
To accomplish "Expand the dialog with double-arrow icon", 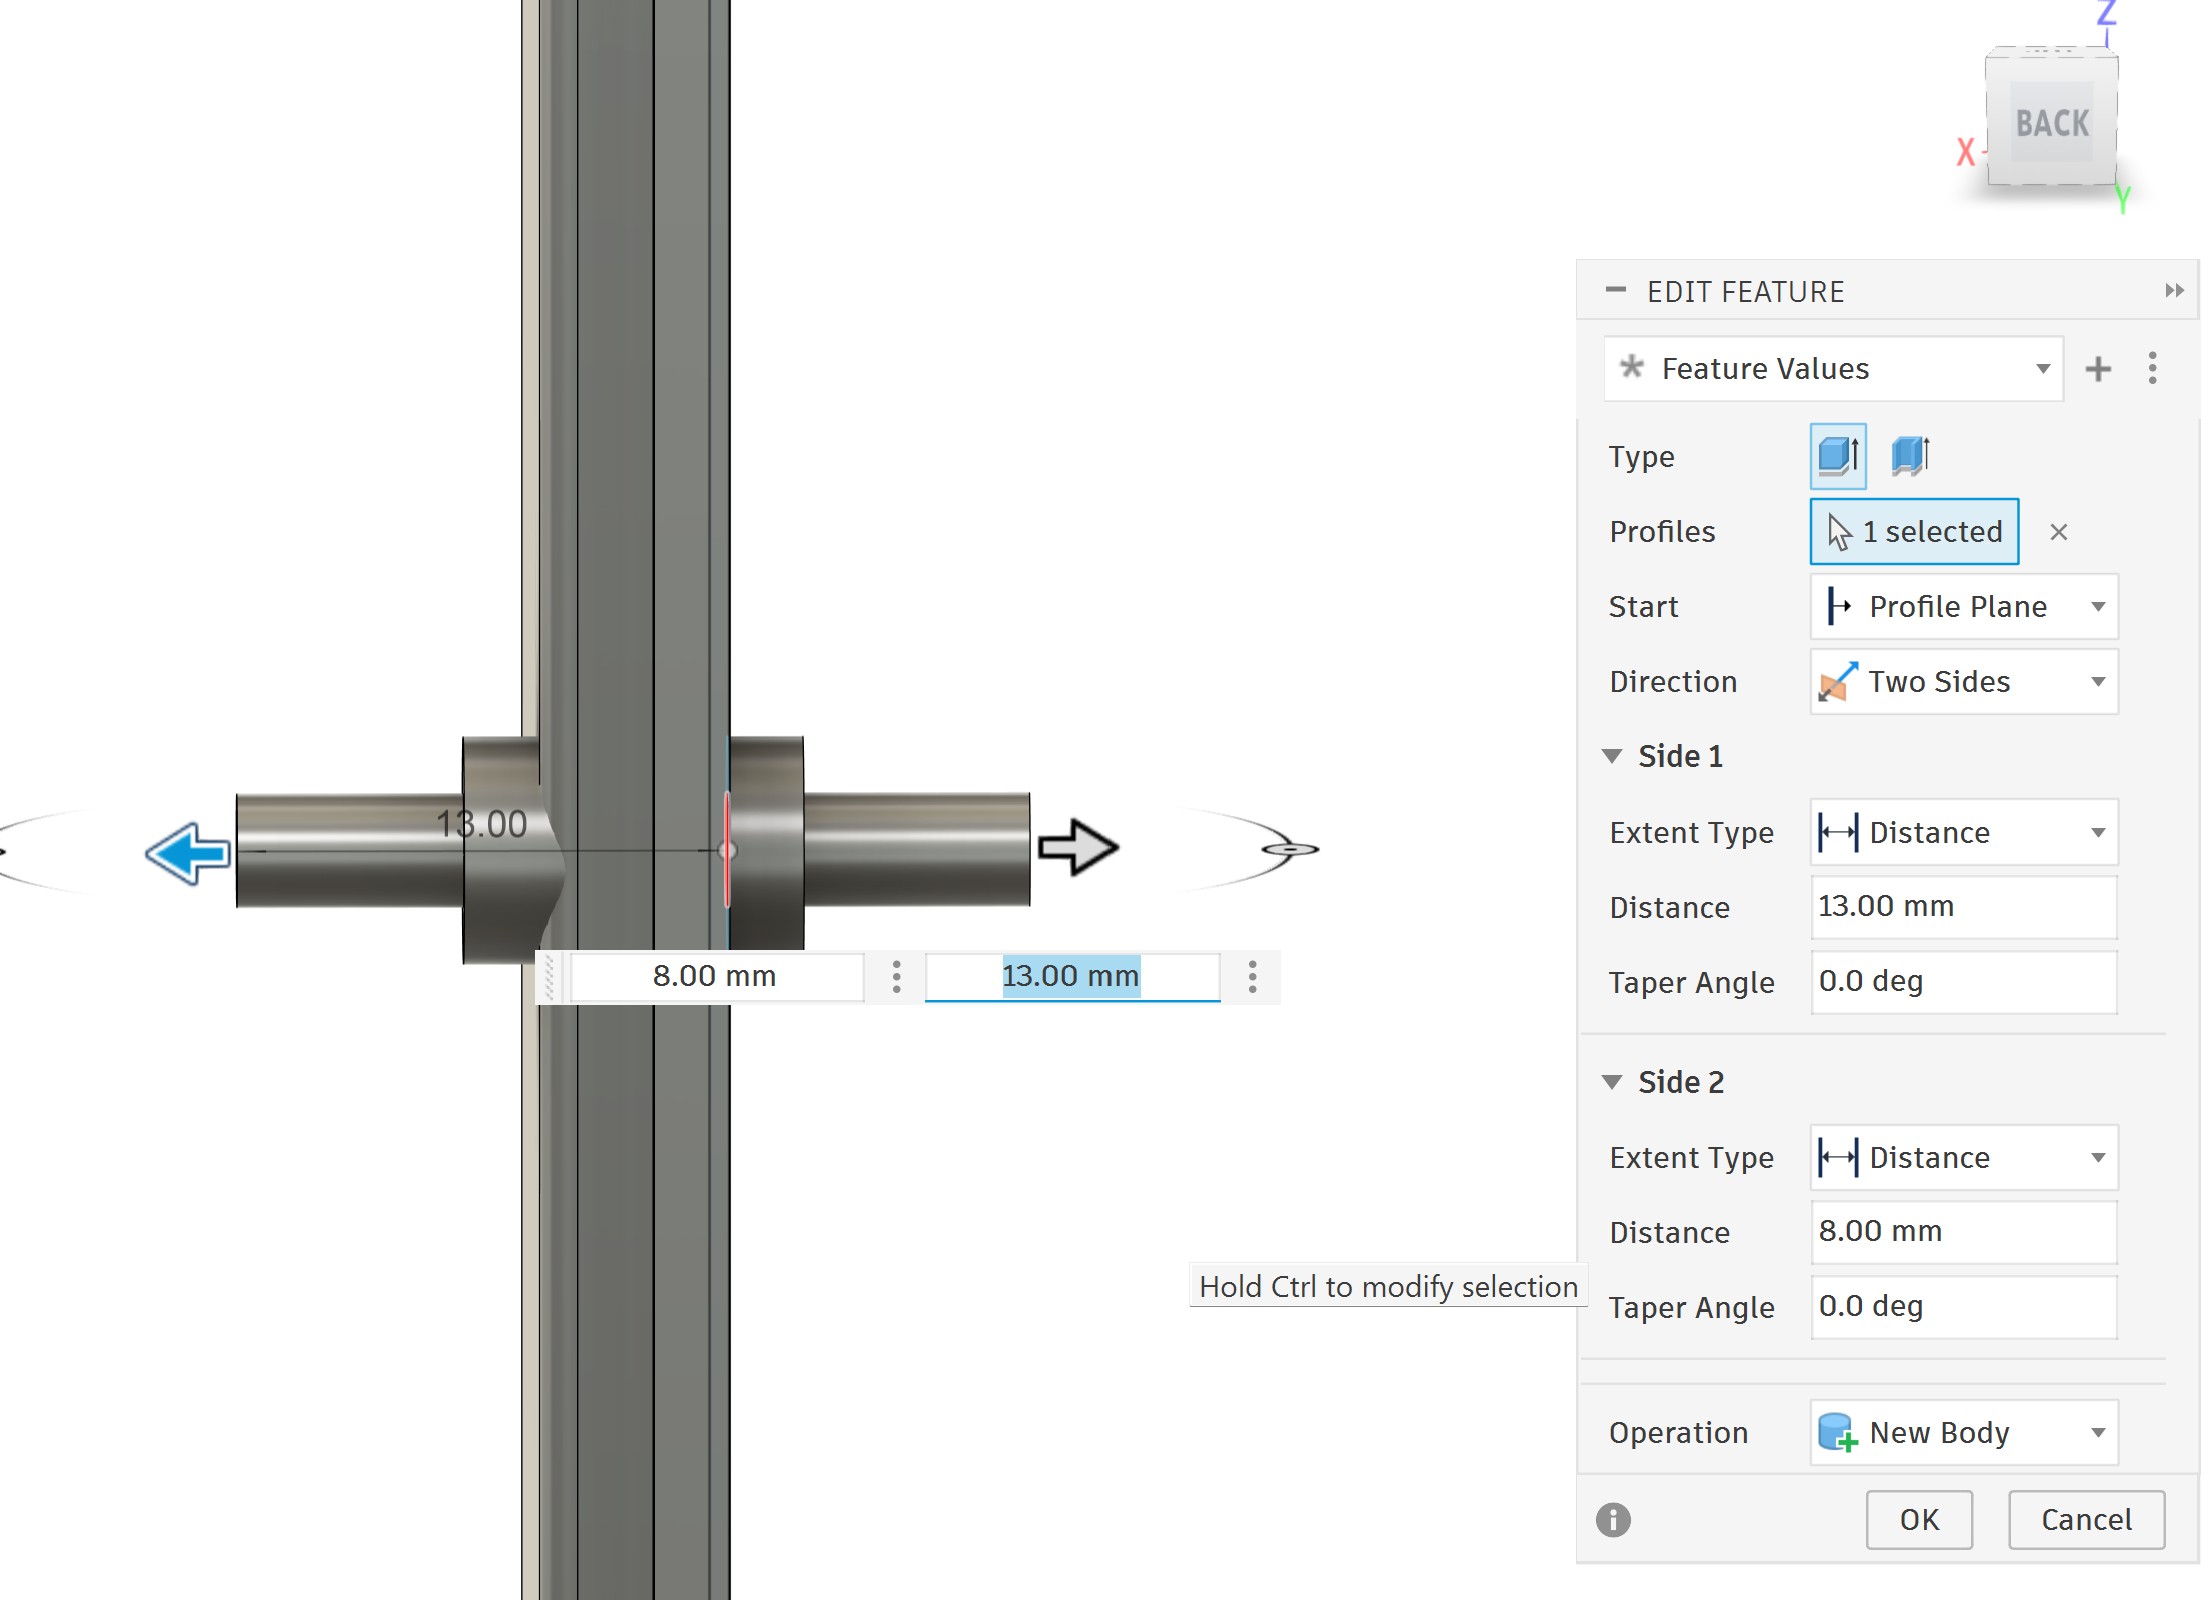I will 2173,291.
